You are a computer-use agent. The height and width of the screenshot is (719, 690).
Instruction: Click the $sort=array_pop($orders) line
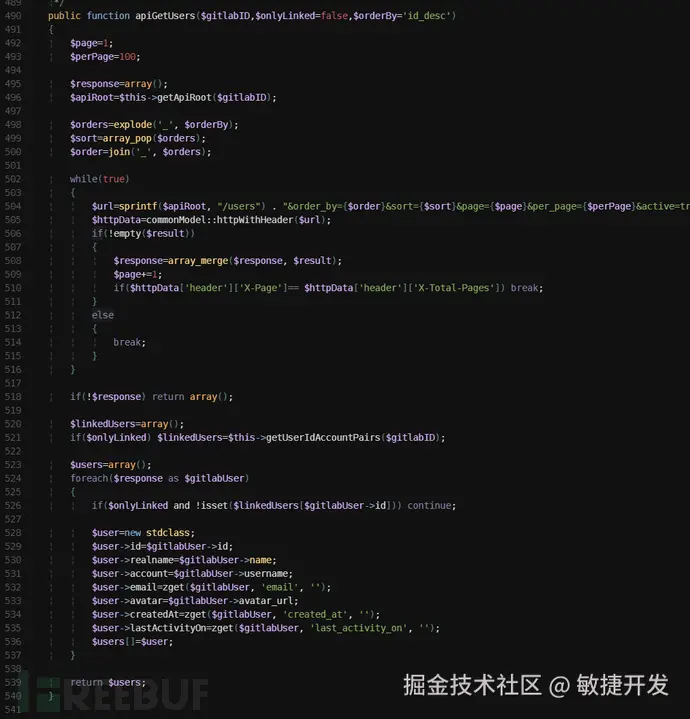pos(138,138)
